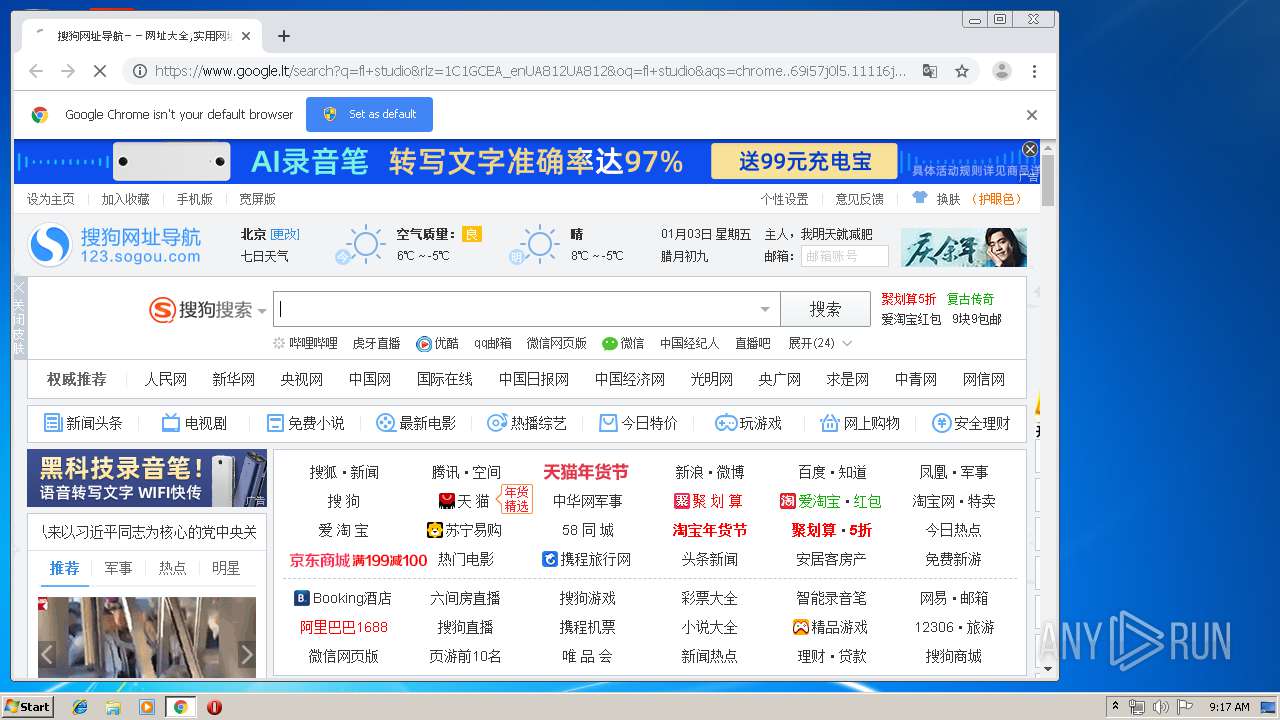Open 优酷 Youku quick link

438,343
